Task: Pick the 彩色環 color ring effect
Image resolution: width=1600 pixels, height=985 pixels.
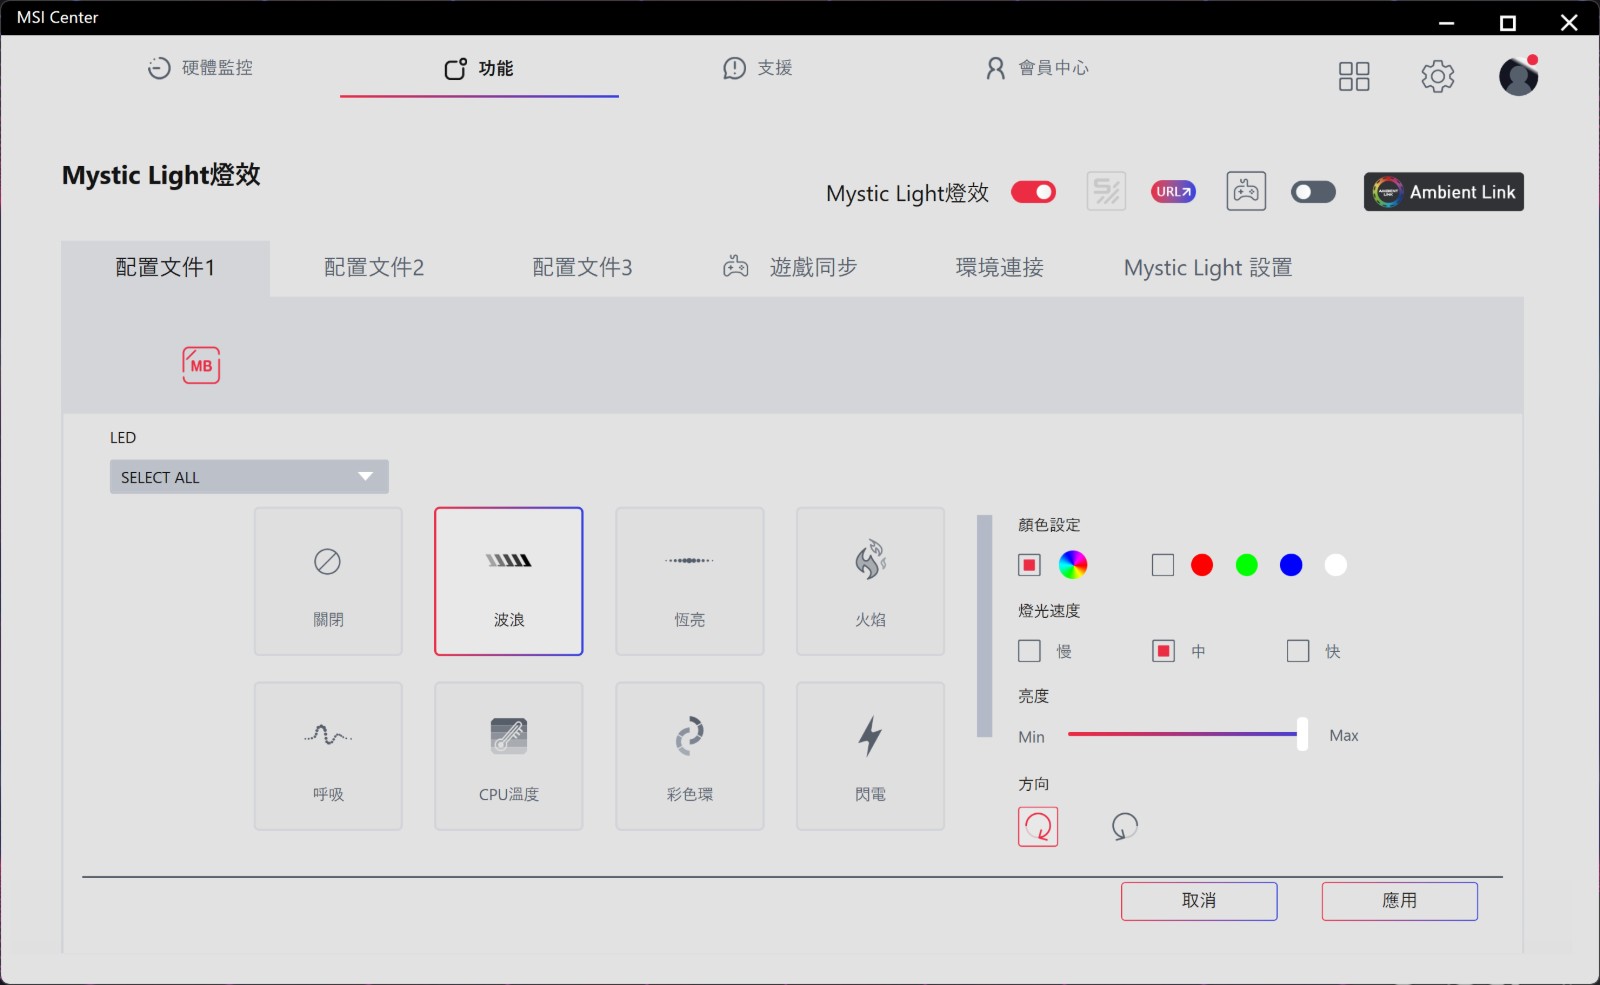Action: coord(689,756)
